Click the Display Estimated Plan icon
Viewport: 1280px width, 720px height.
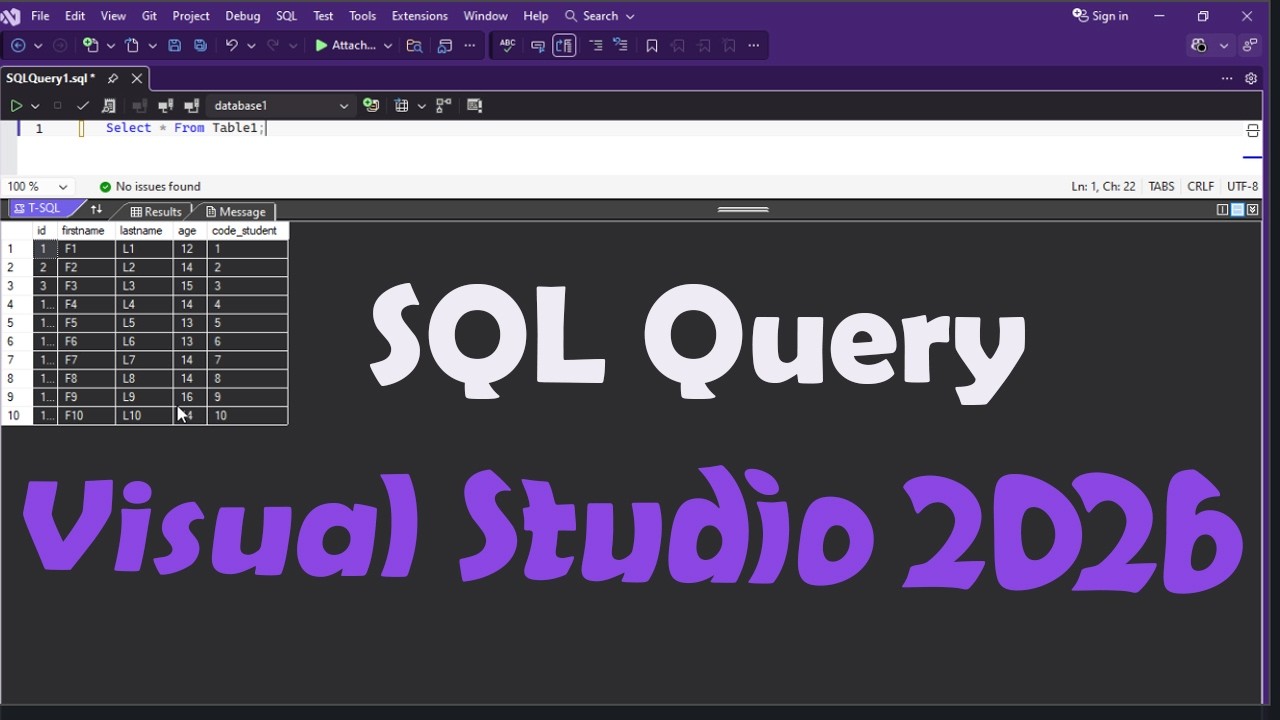point(108,105)
